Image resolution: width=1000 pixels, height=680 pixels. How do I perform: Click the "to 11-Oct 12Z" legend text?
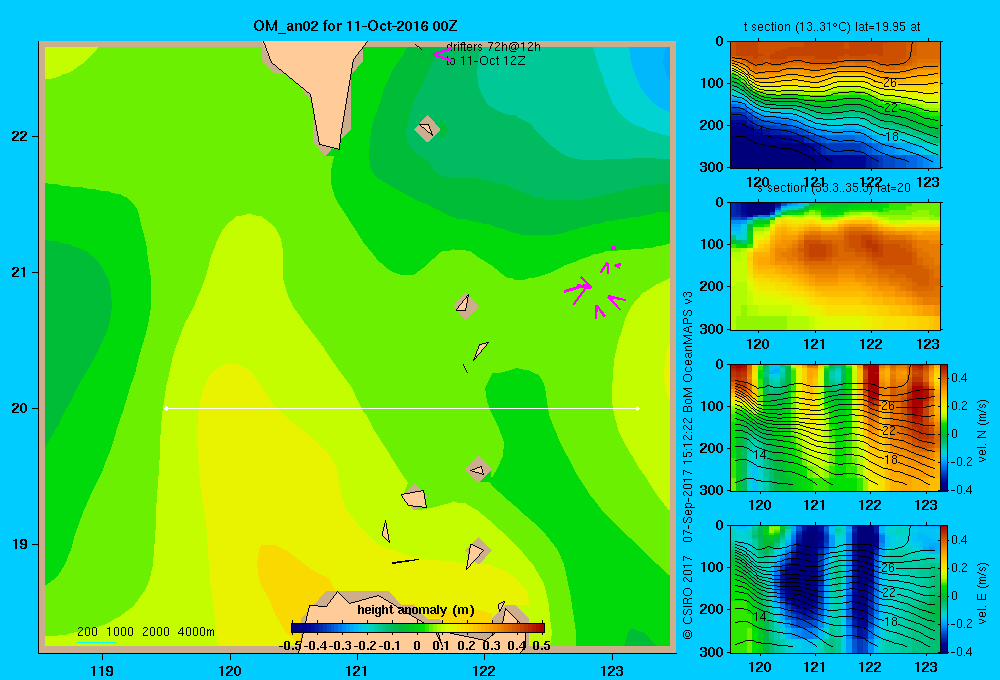coord(485,61)
